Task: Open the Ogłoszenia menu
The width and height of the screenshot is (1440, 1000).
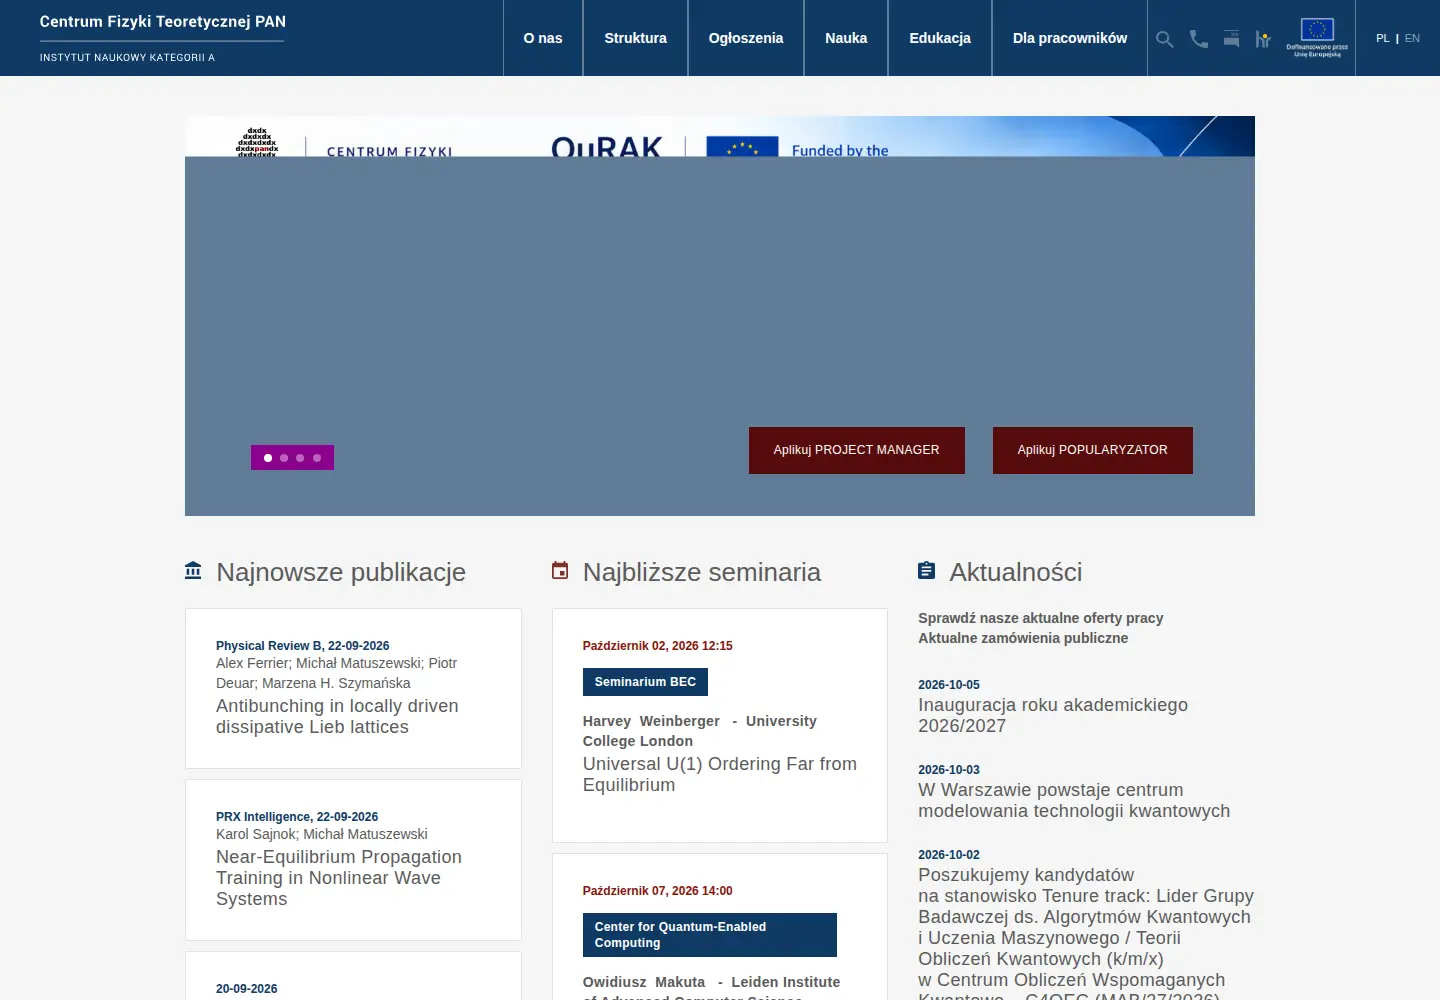Action: pyautogui.click(x=746, y=38)
